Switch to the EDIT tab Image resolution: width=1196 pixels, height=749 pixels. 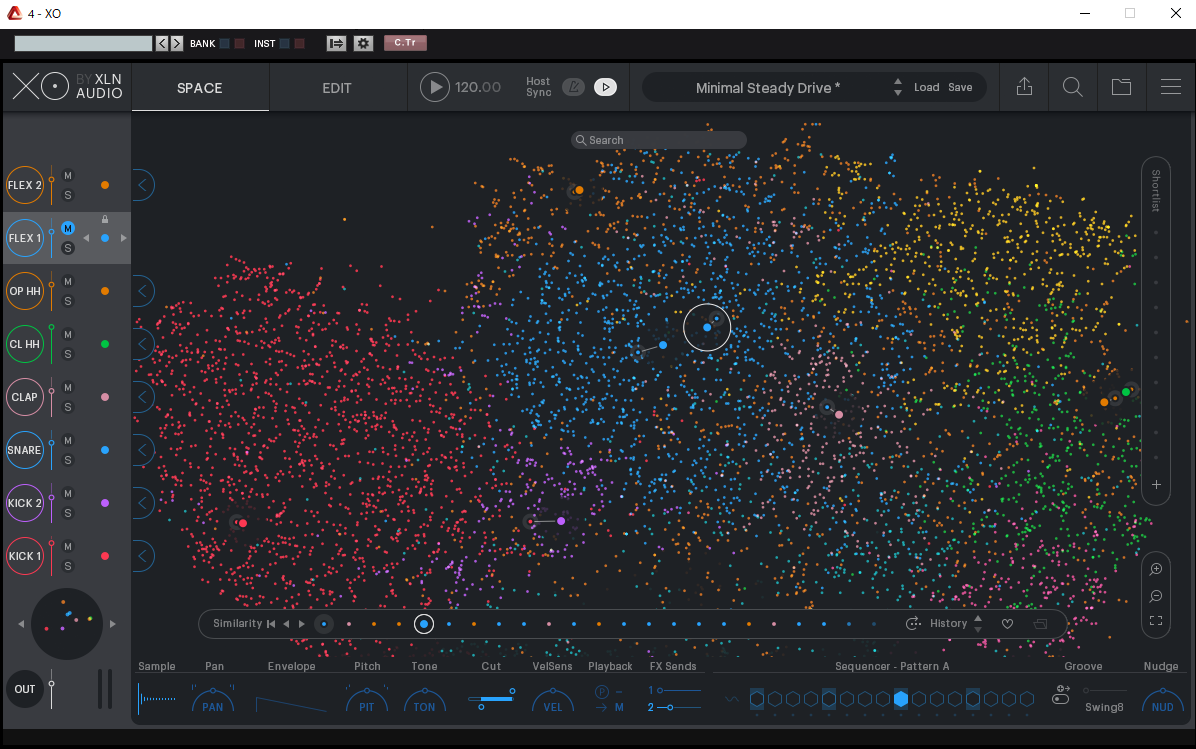336,88
